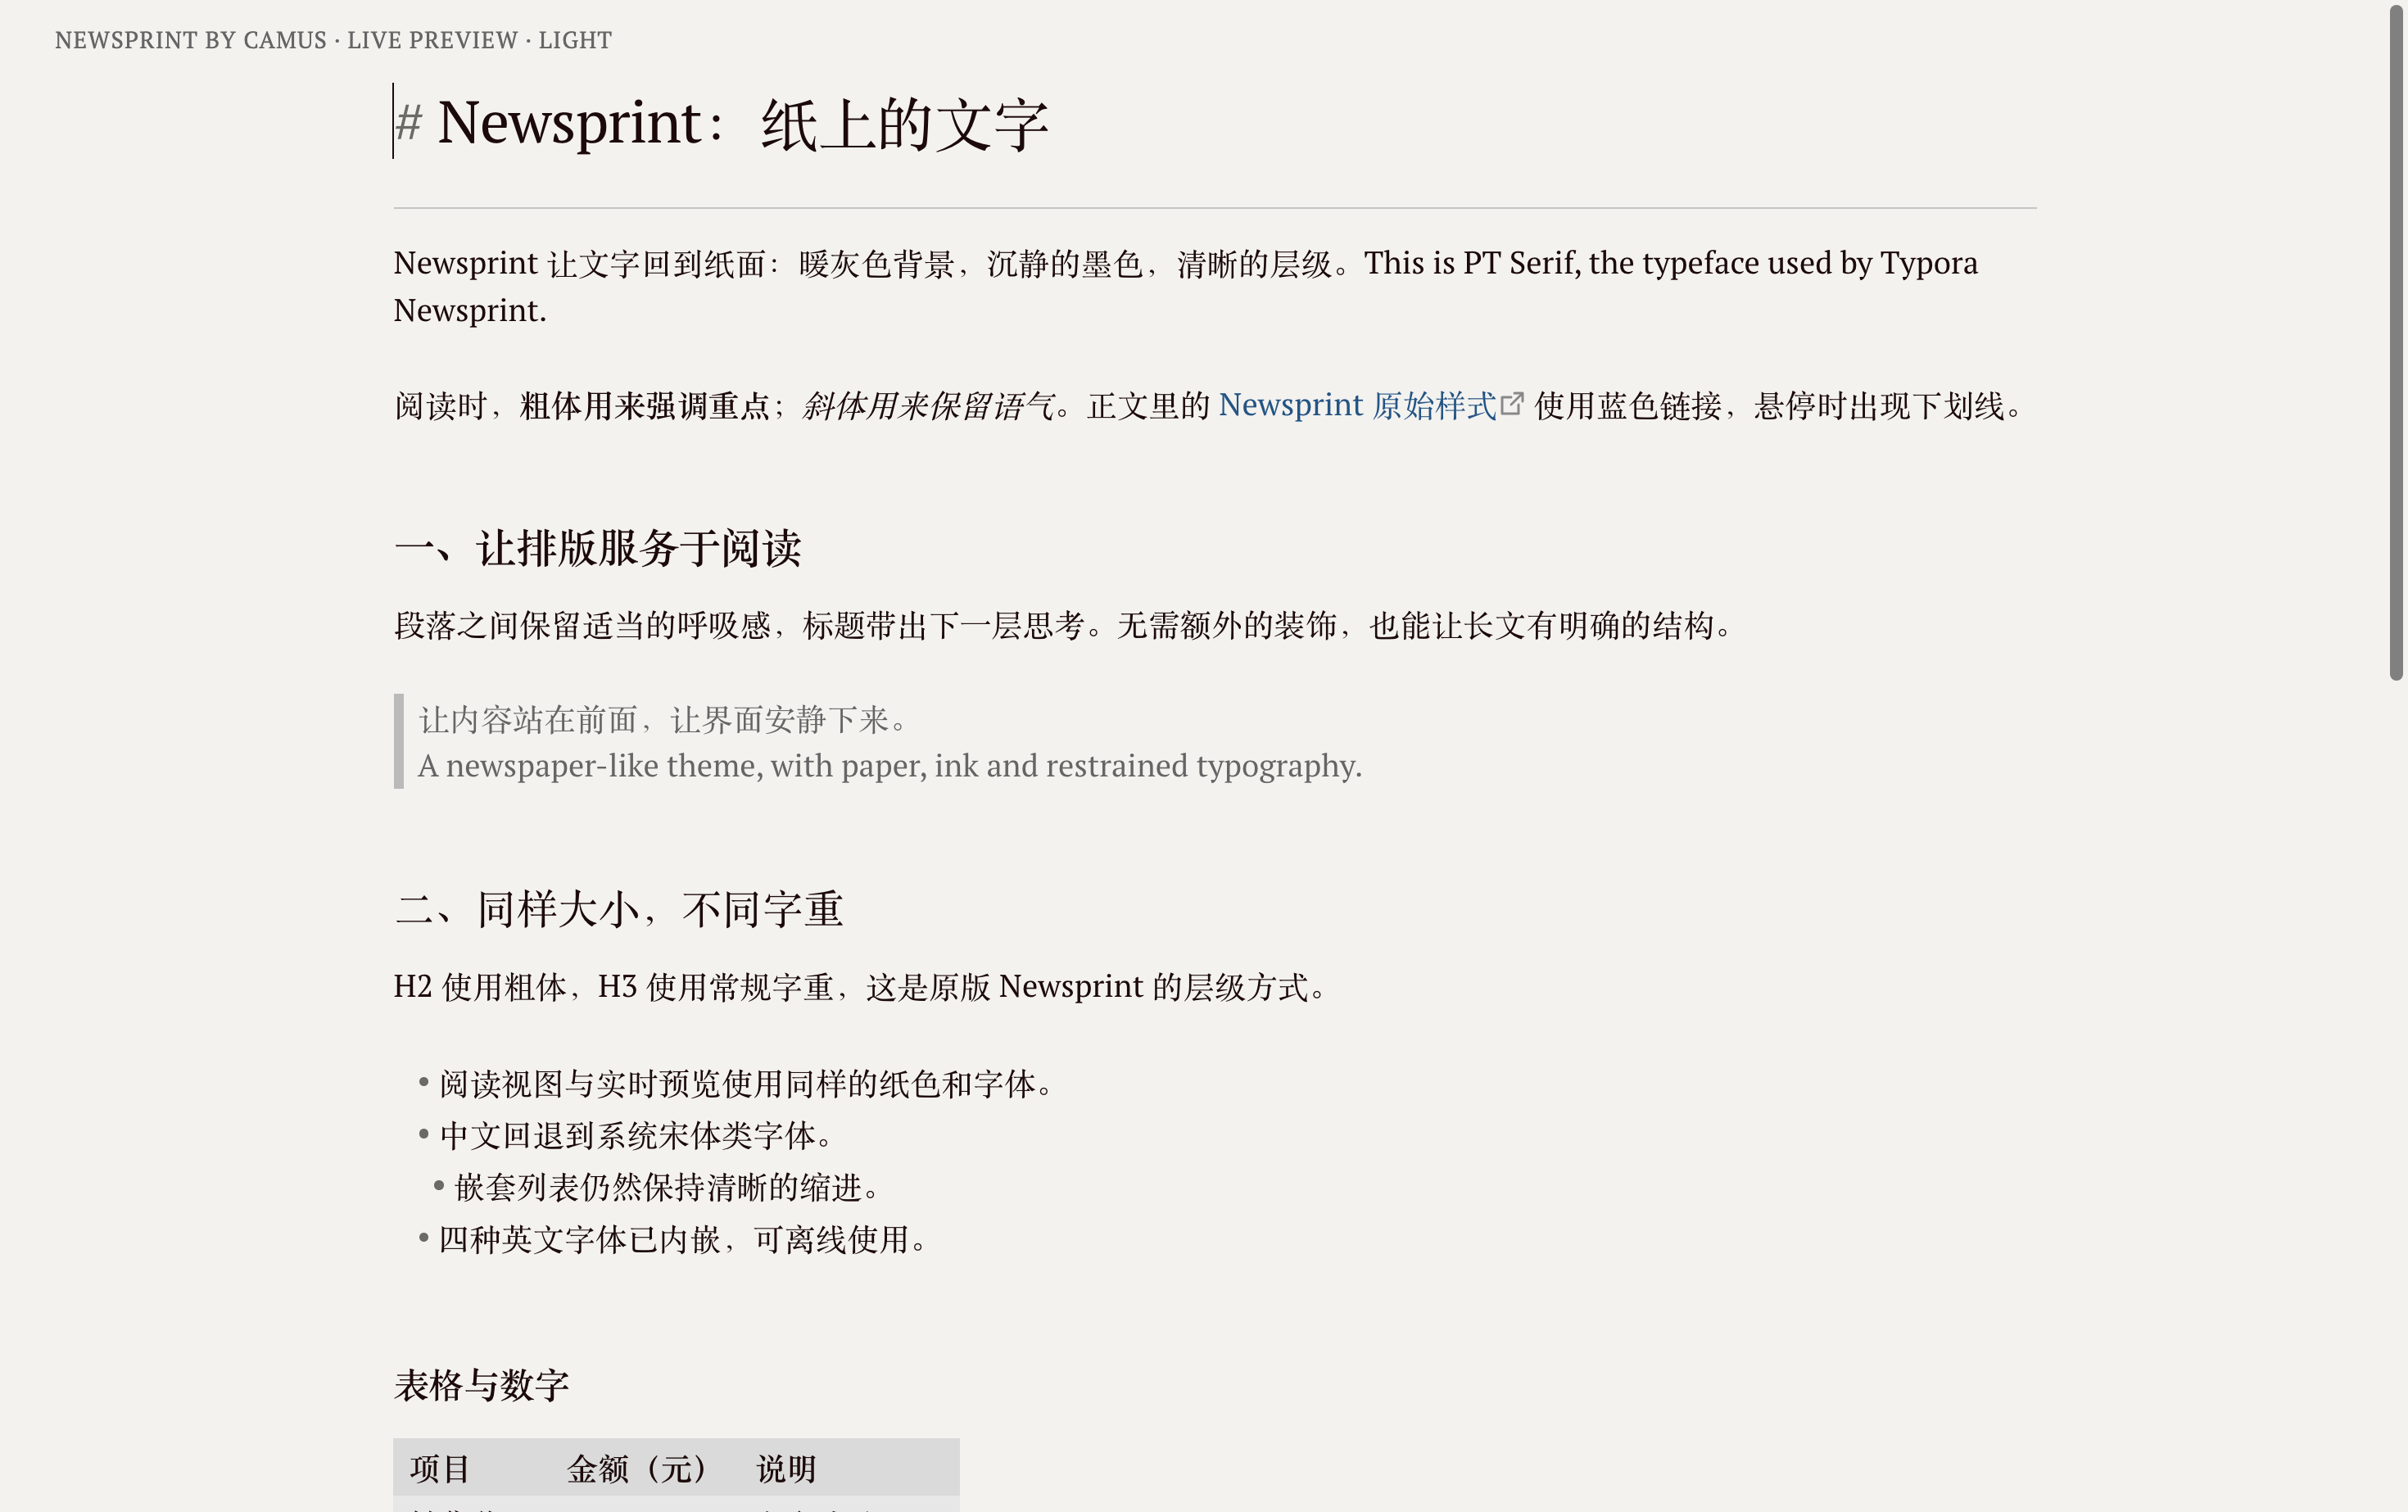Click the bold text 粗体用来强调重点
This screenshot has height=1512, width=2408.
click(645, 406)
